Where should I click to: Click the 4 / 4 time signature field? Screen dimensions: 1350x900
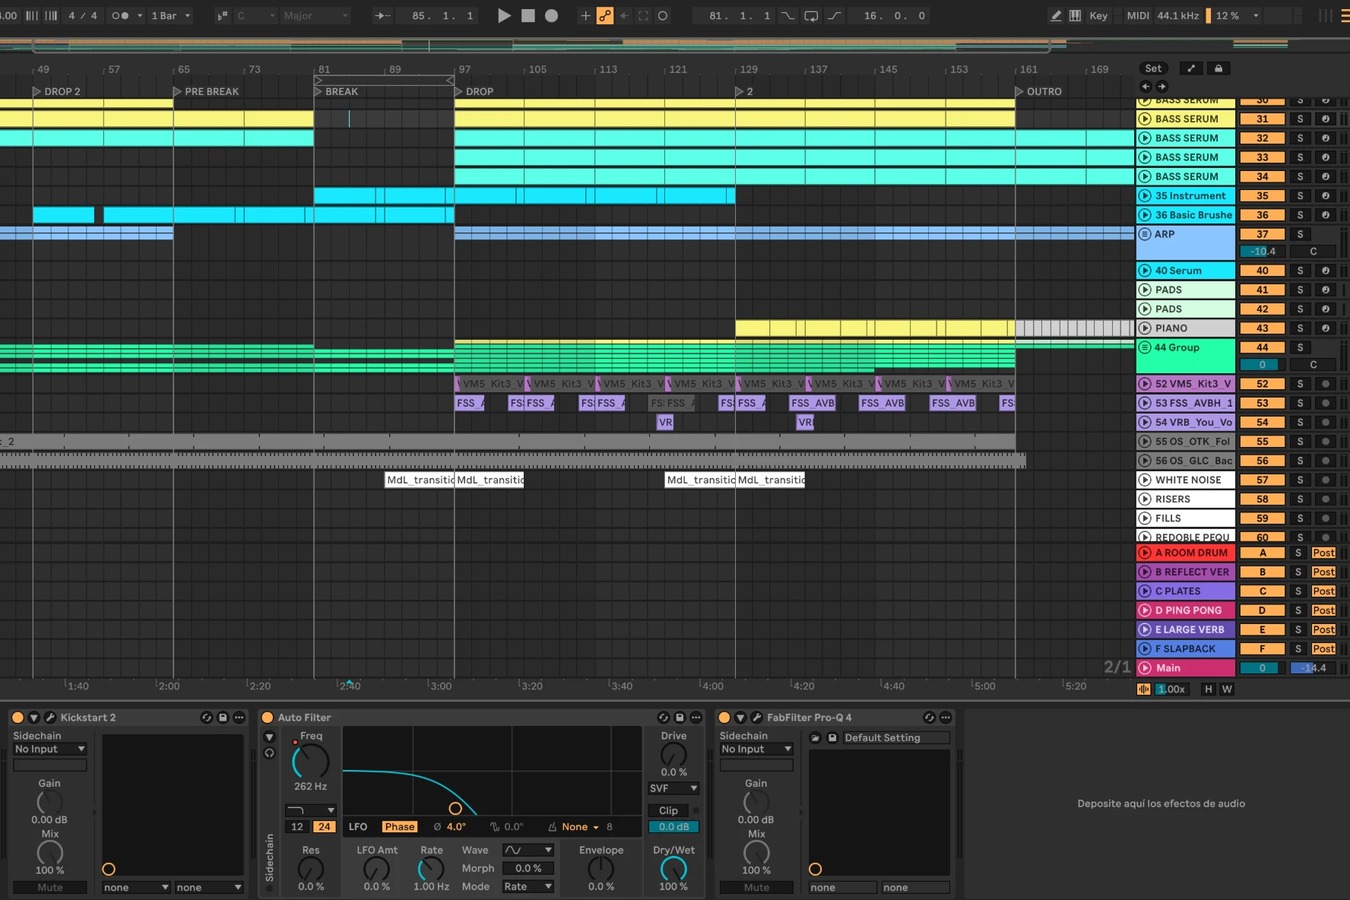[x=83, y=16]
